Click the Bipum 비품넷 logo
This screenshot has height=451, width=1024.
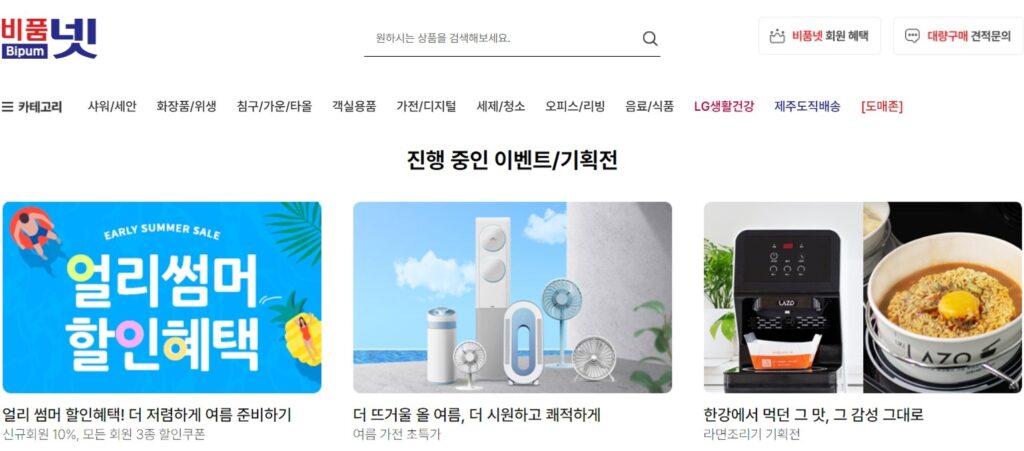point(49,39)
